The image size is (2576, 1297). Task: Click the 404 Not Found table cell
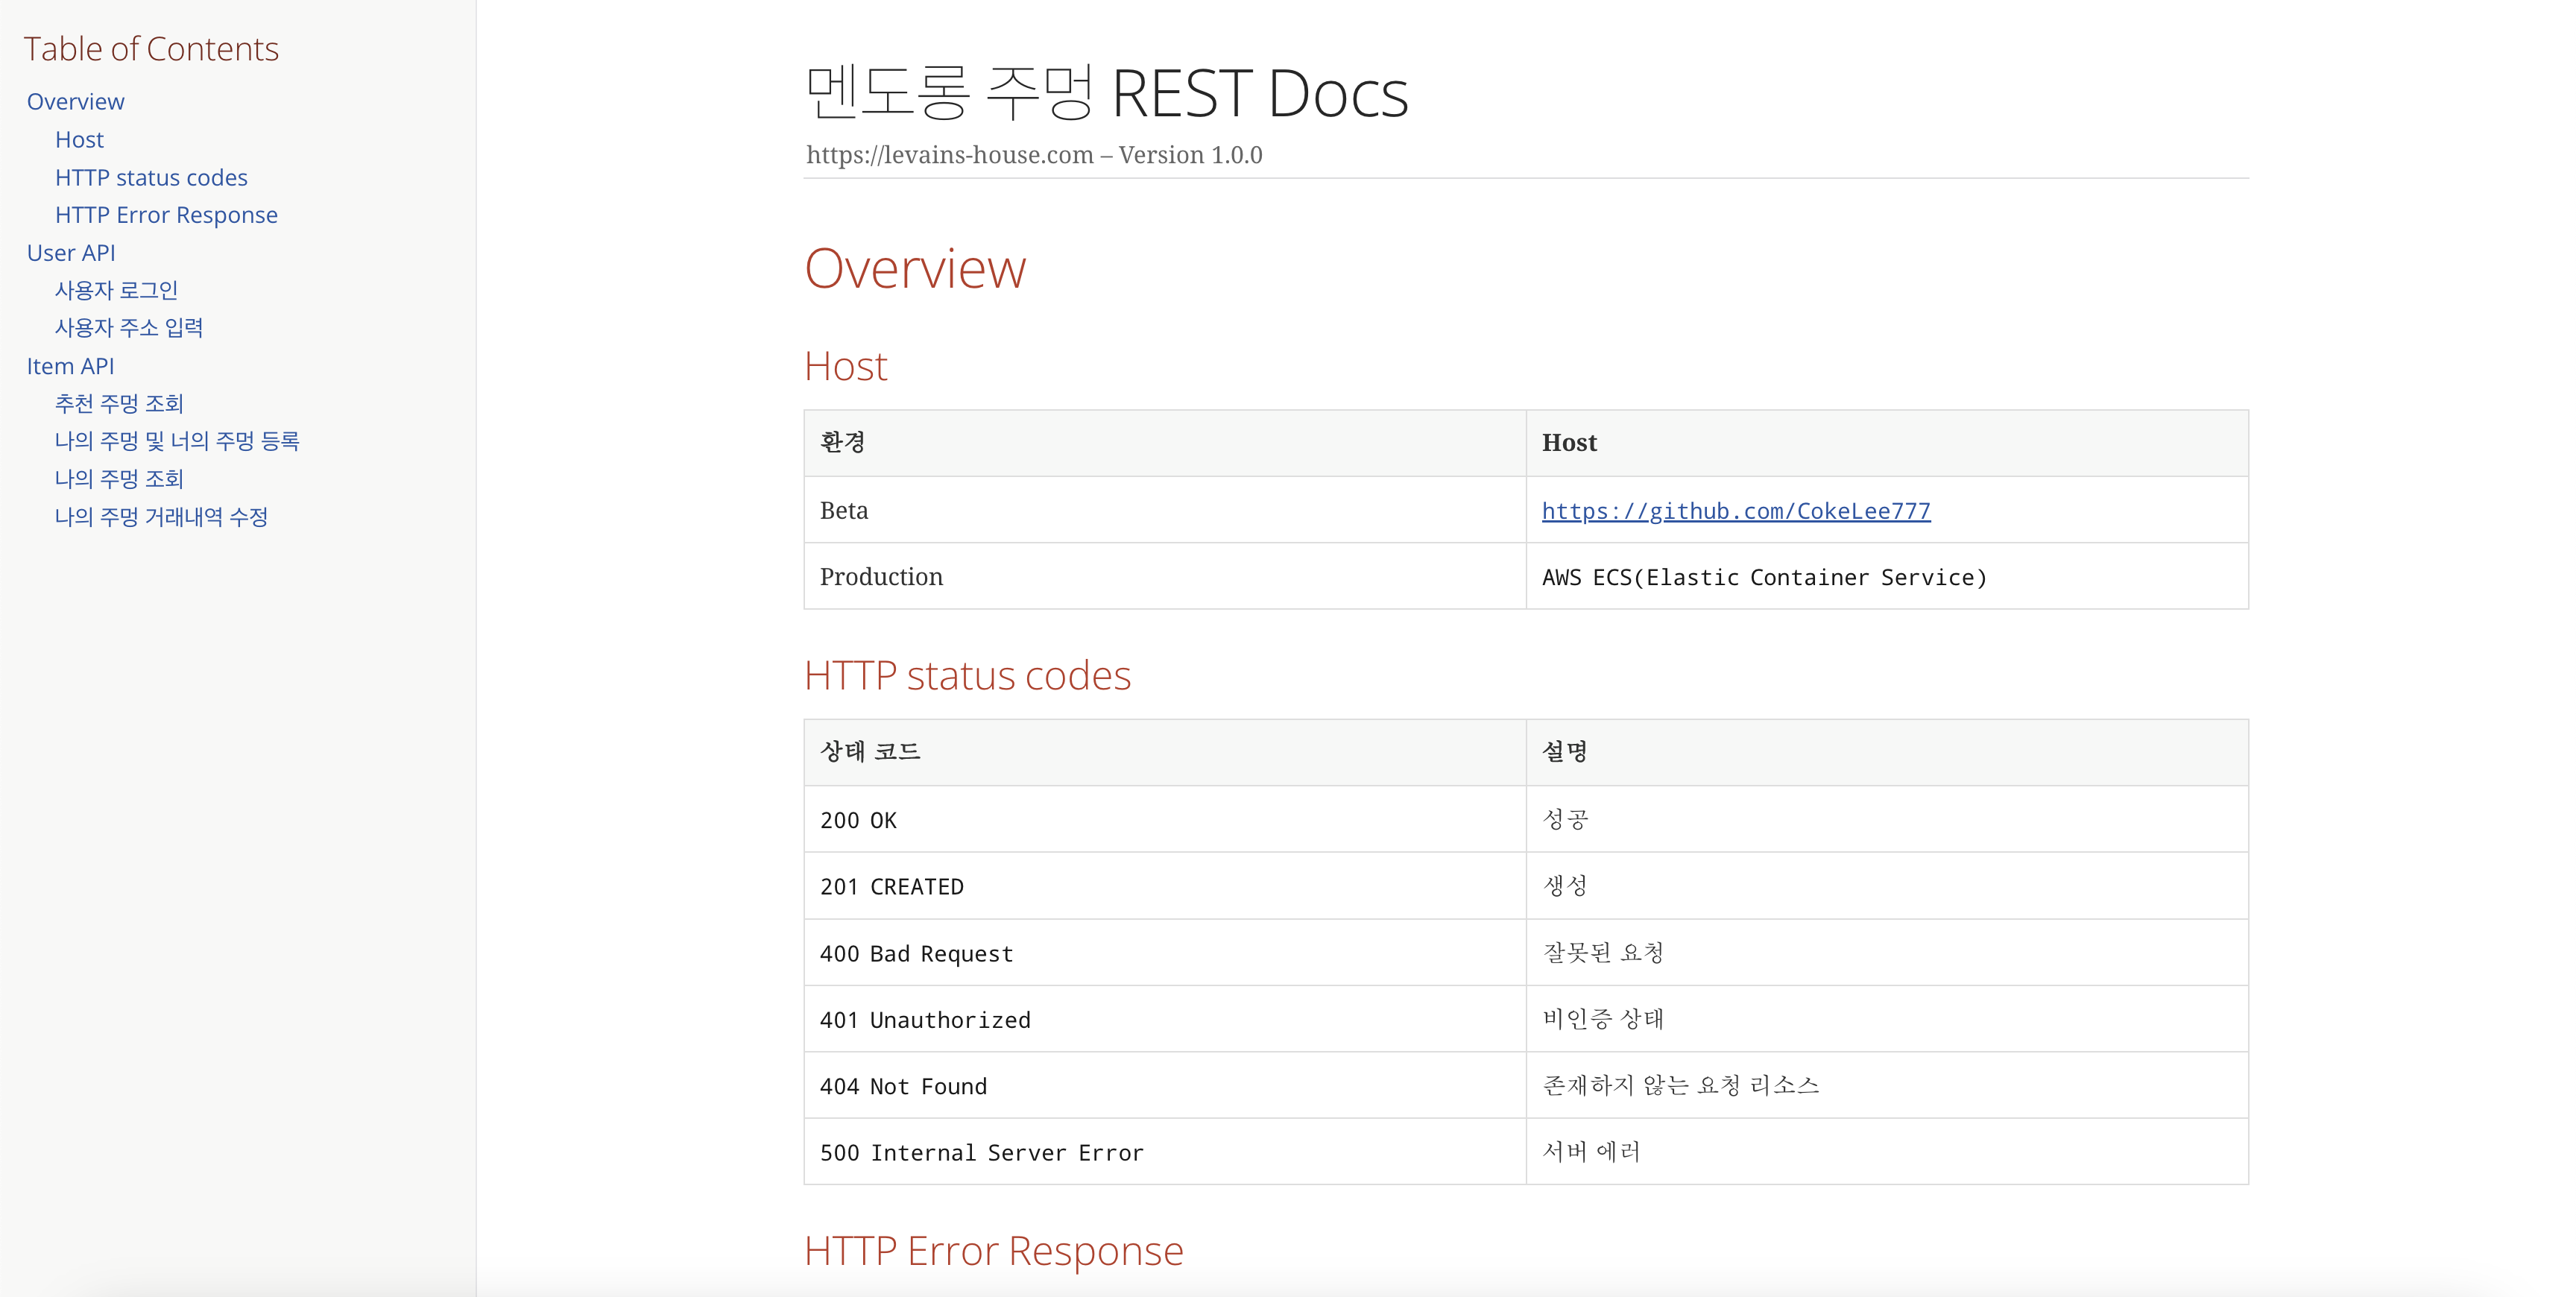903,1086
